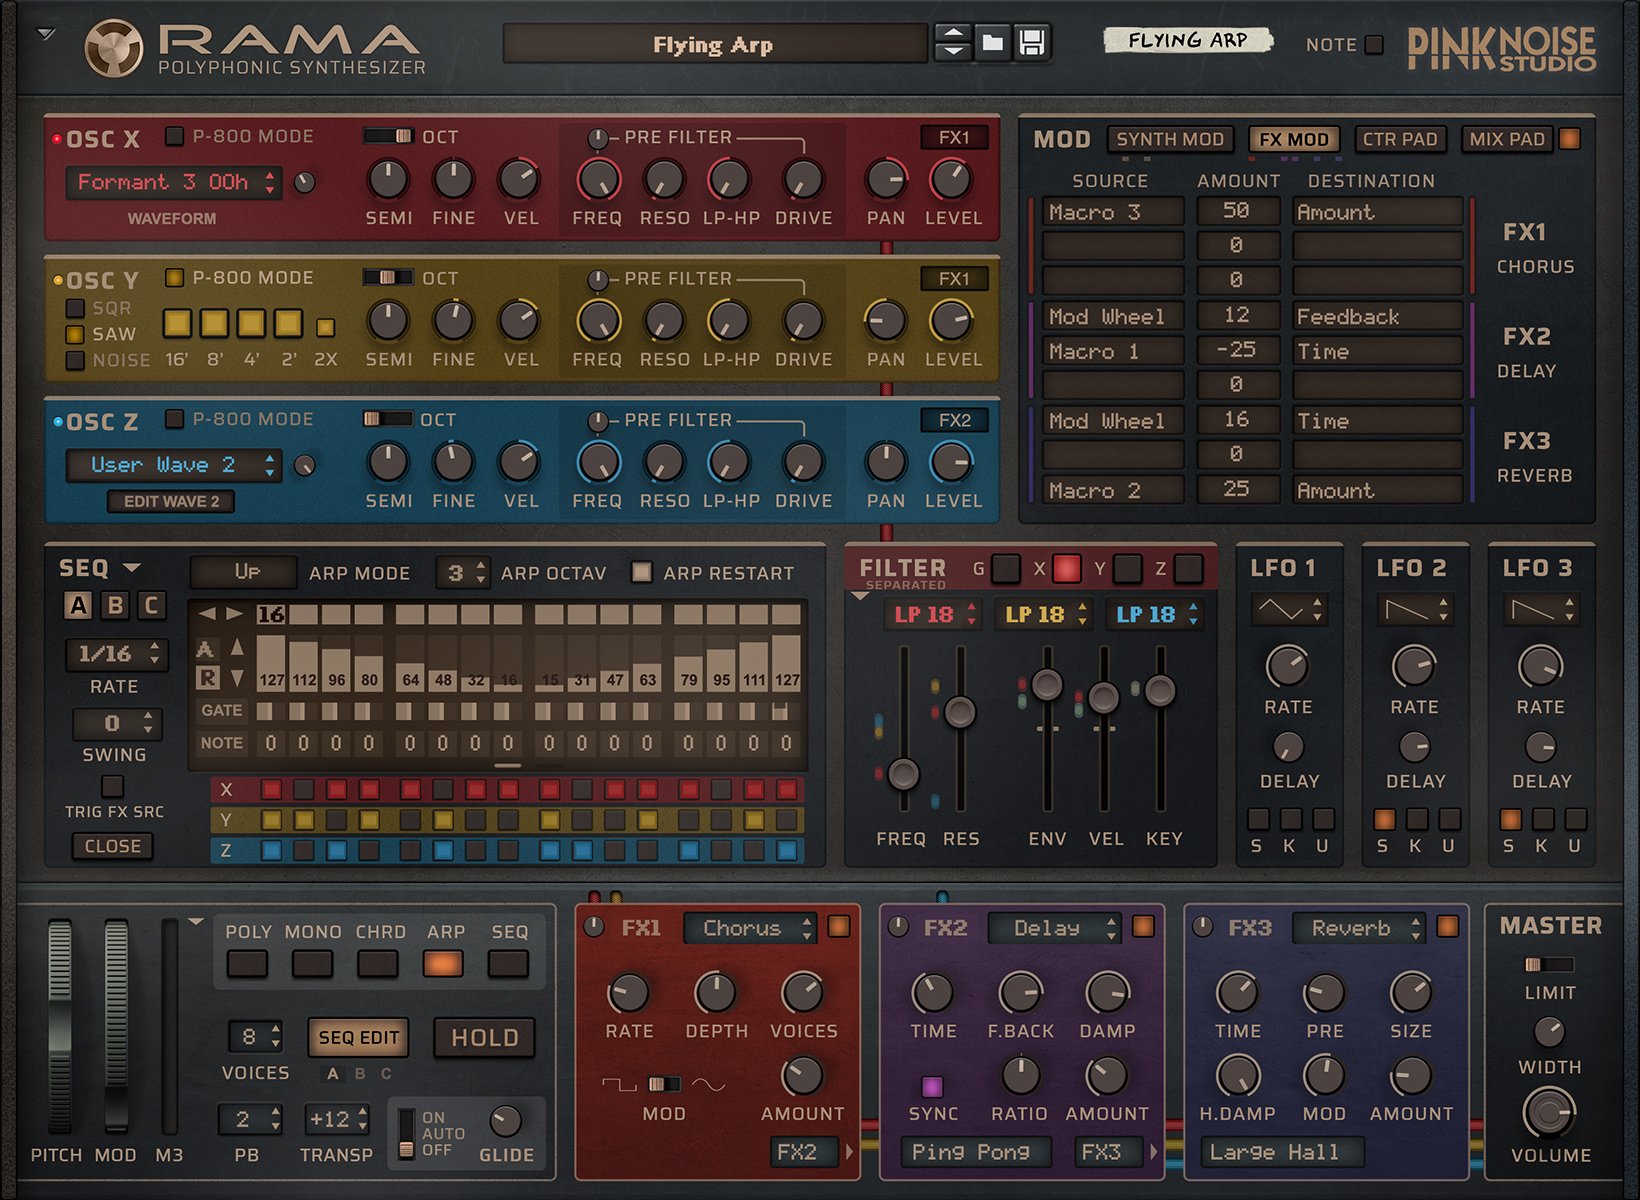Click the Ping Pong delay mode label in FX2
Screen dimensions: 1640x1200
[975, 1151]
